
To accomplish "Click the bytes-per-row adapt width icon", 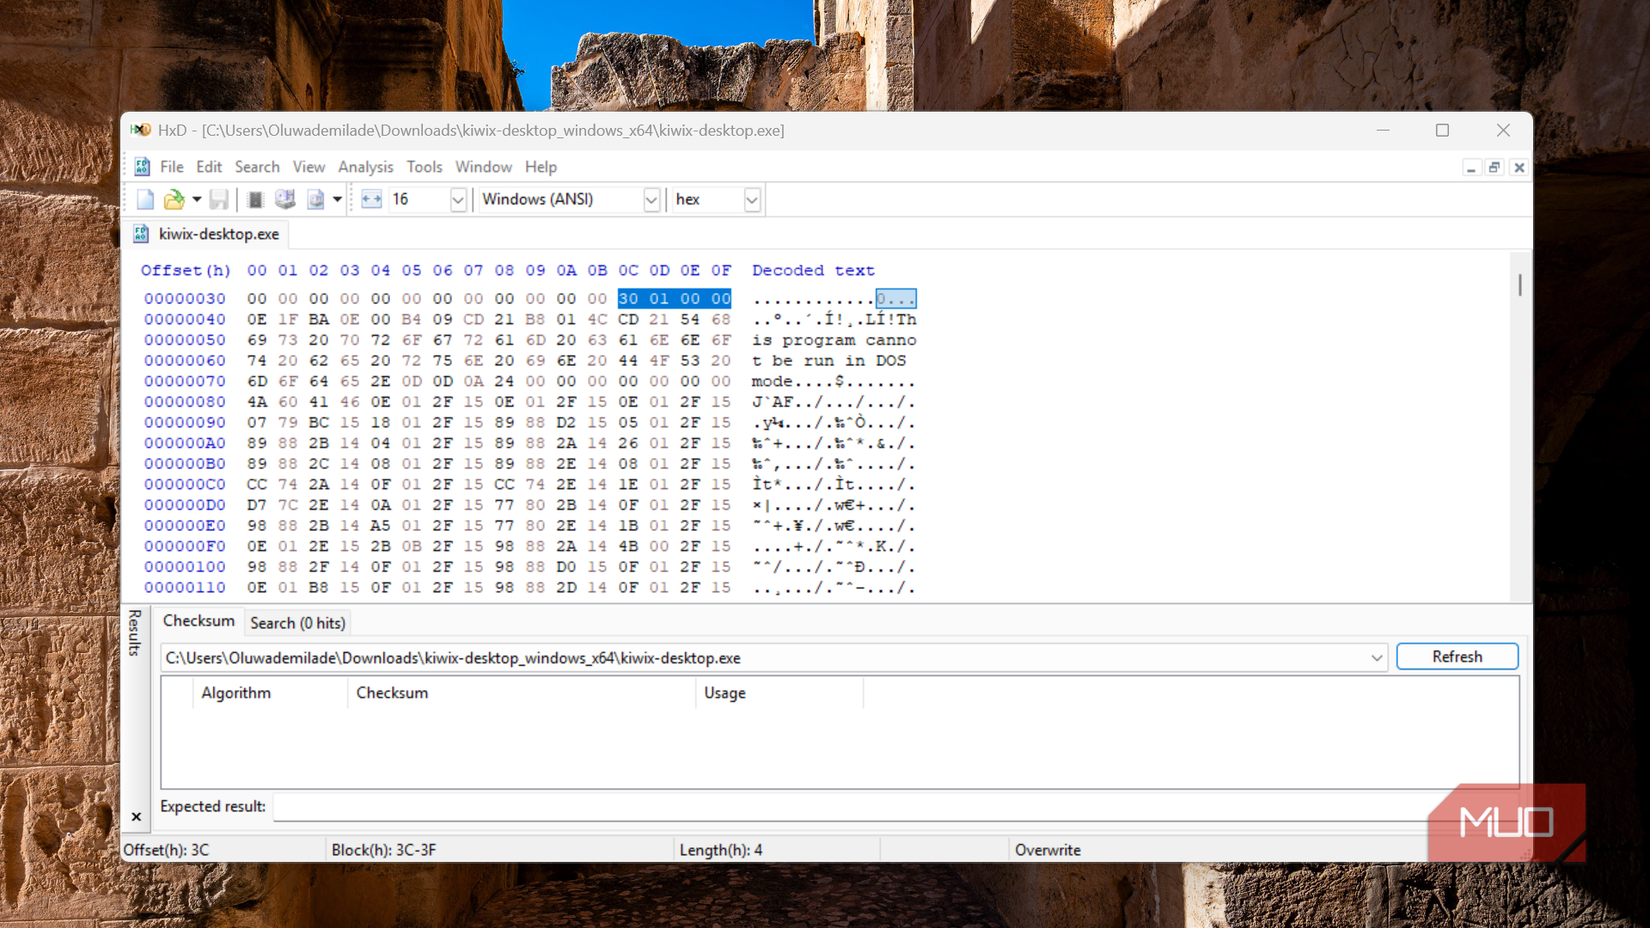I will [371, 199].
